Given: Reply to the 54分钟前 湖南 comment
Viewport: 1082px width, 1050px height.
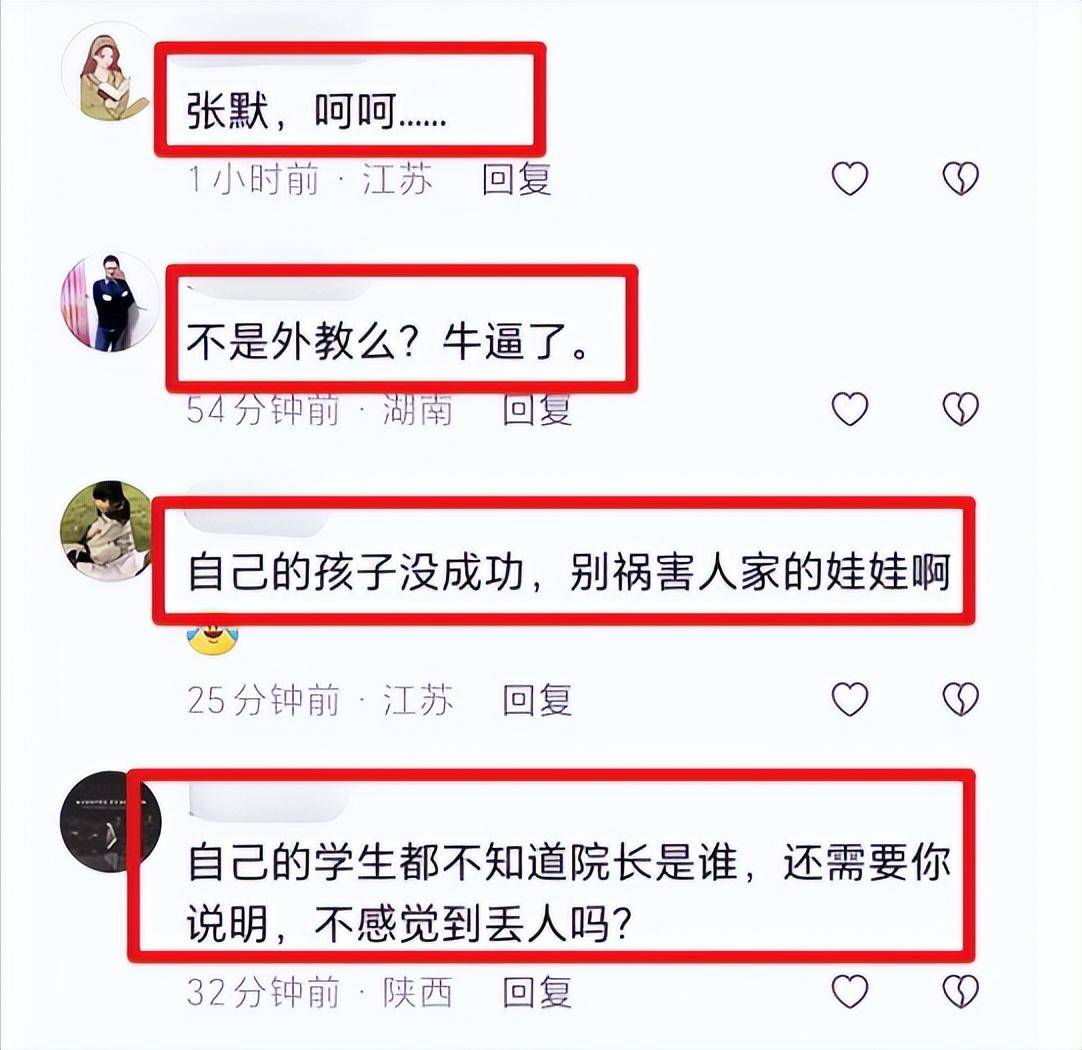Looking at the screenshot, I should [537, 410].
